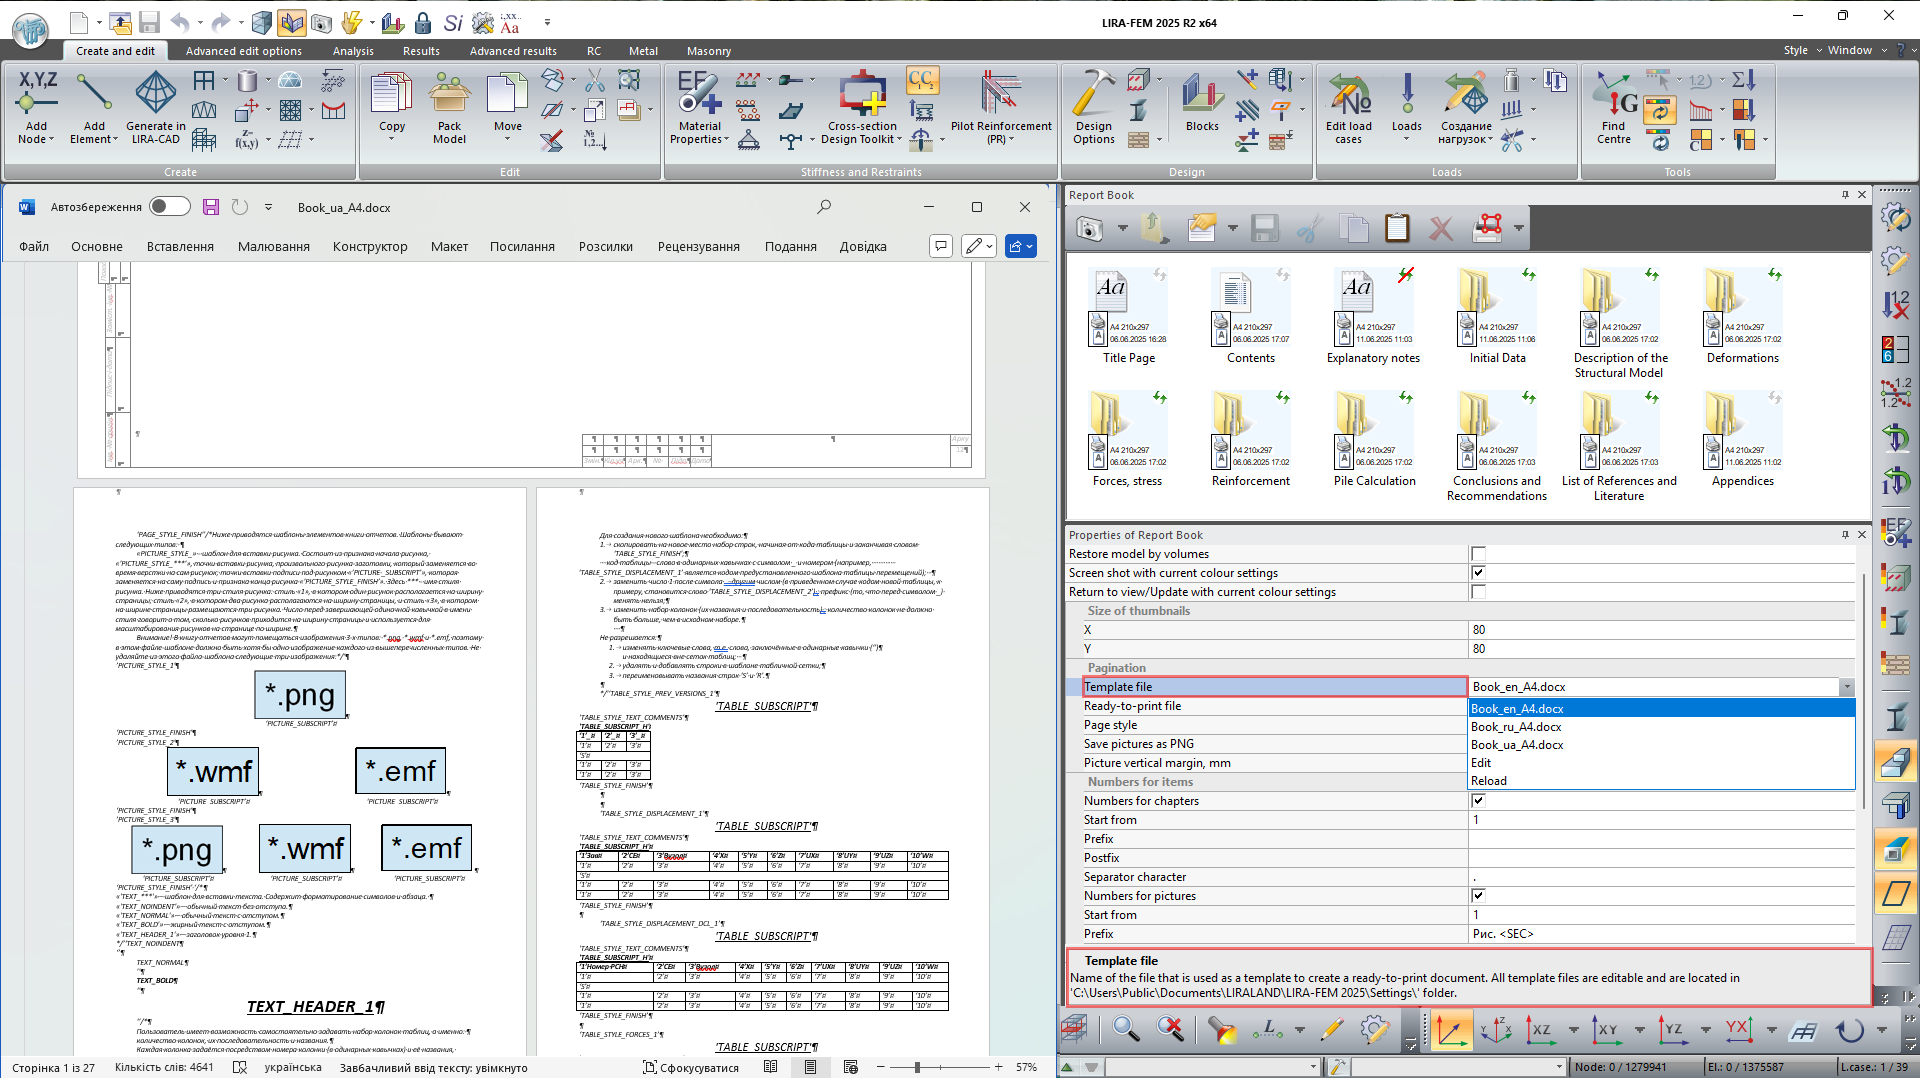Toggle the Автозбереження autosave switch
This screenshot has height=1078, width=1920.
point(169,207)
